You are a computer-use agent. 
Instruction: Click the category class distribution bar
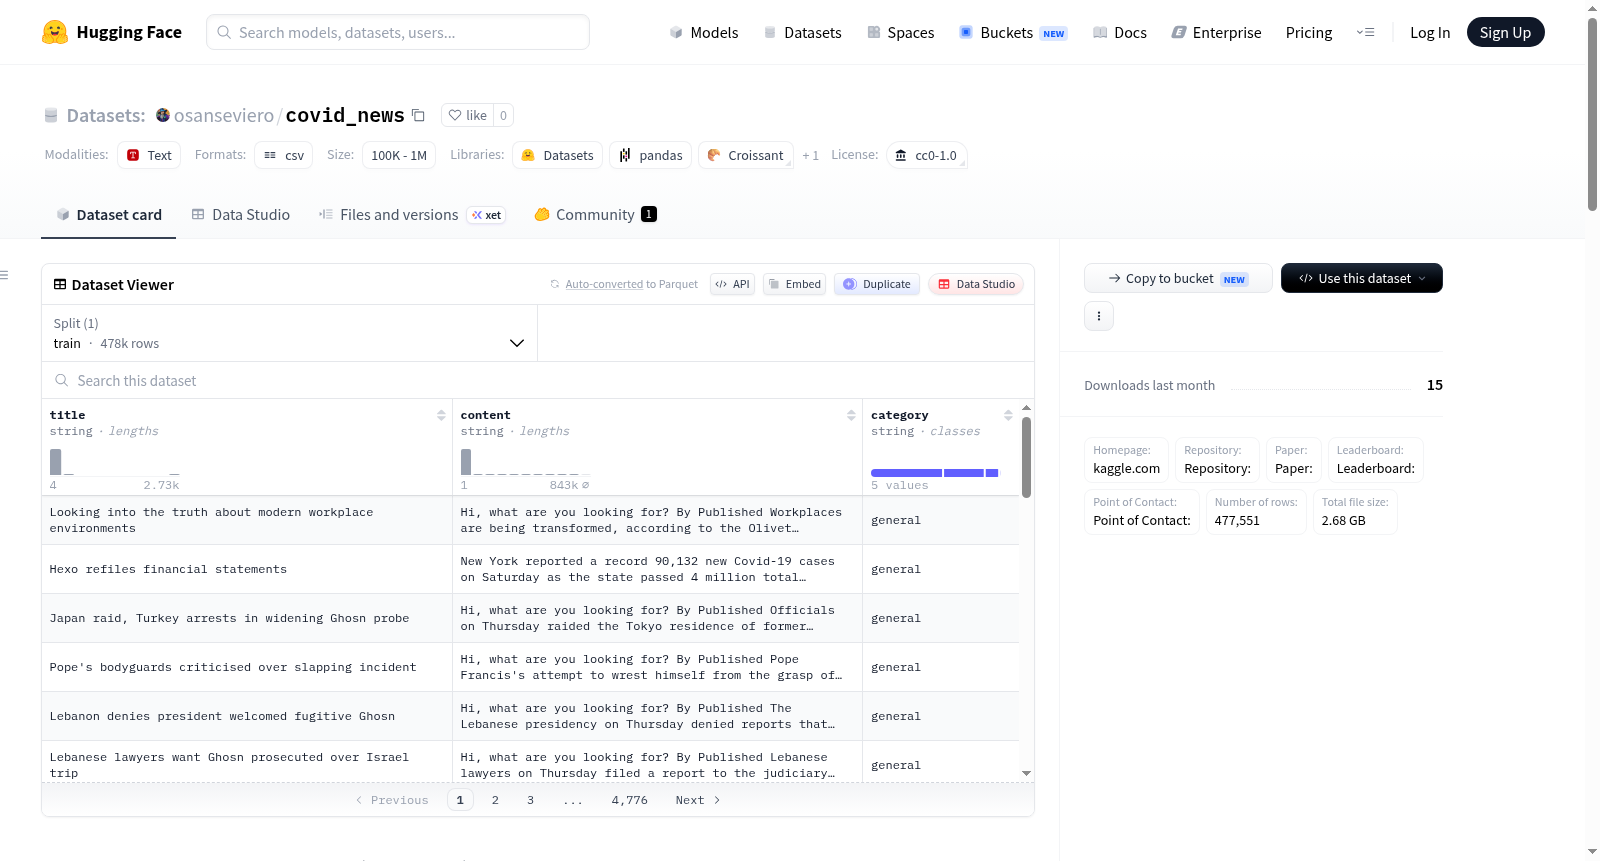(x=934, y=473)
